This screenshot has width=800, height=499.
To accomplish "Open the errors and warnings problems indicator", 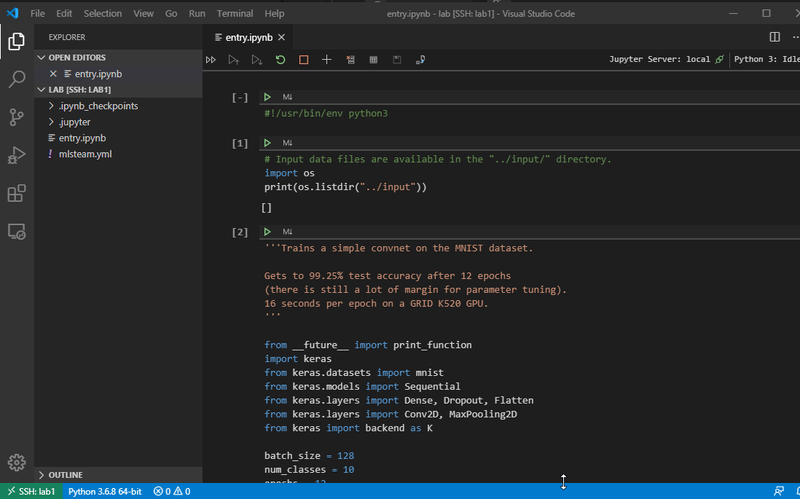I will [172, 491].
